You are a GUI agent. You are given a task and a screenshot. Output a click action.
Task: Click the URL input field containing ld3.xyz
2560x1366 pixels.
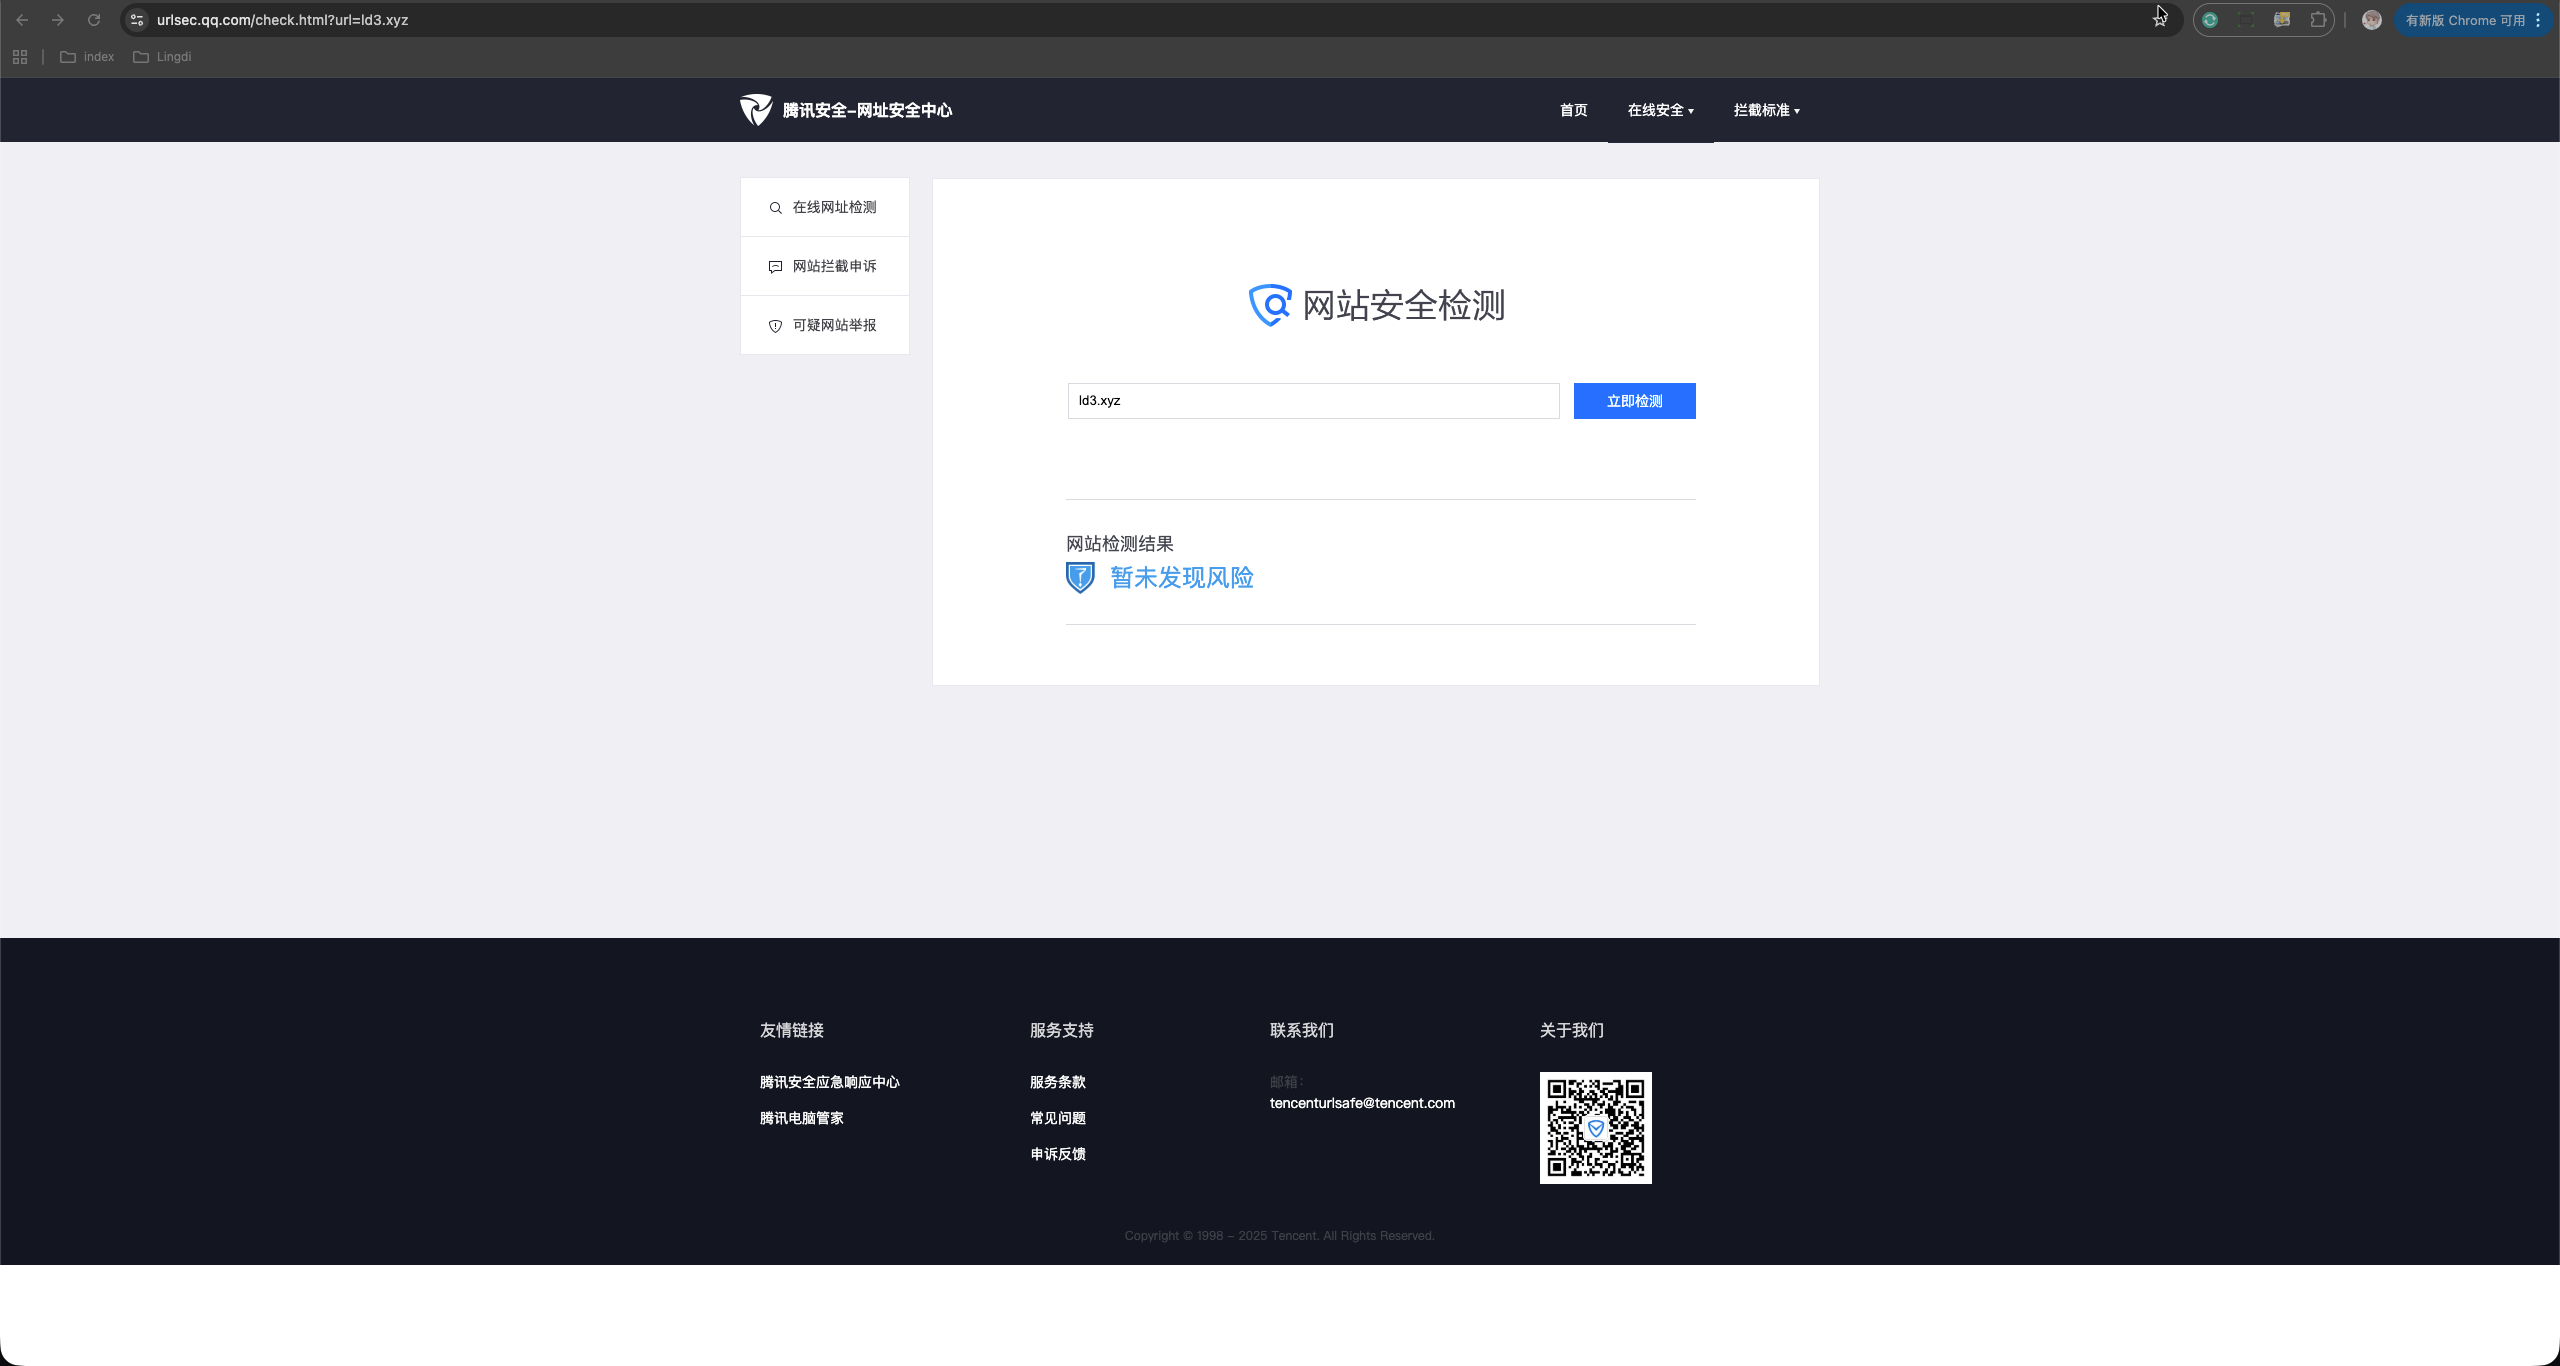tap(1312, 401)
